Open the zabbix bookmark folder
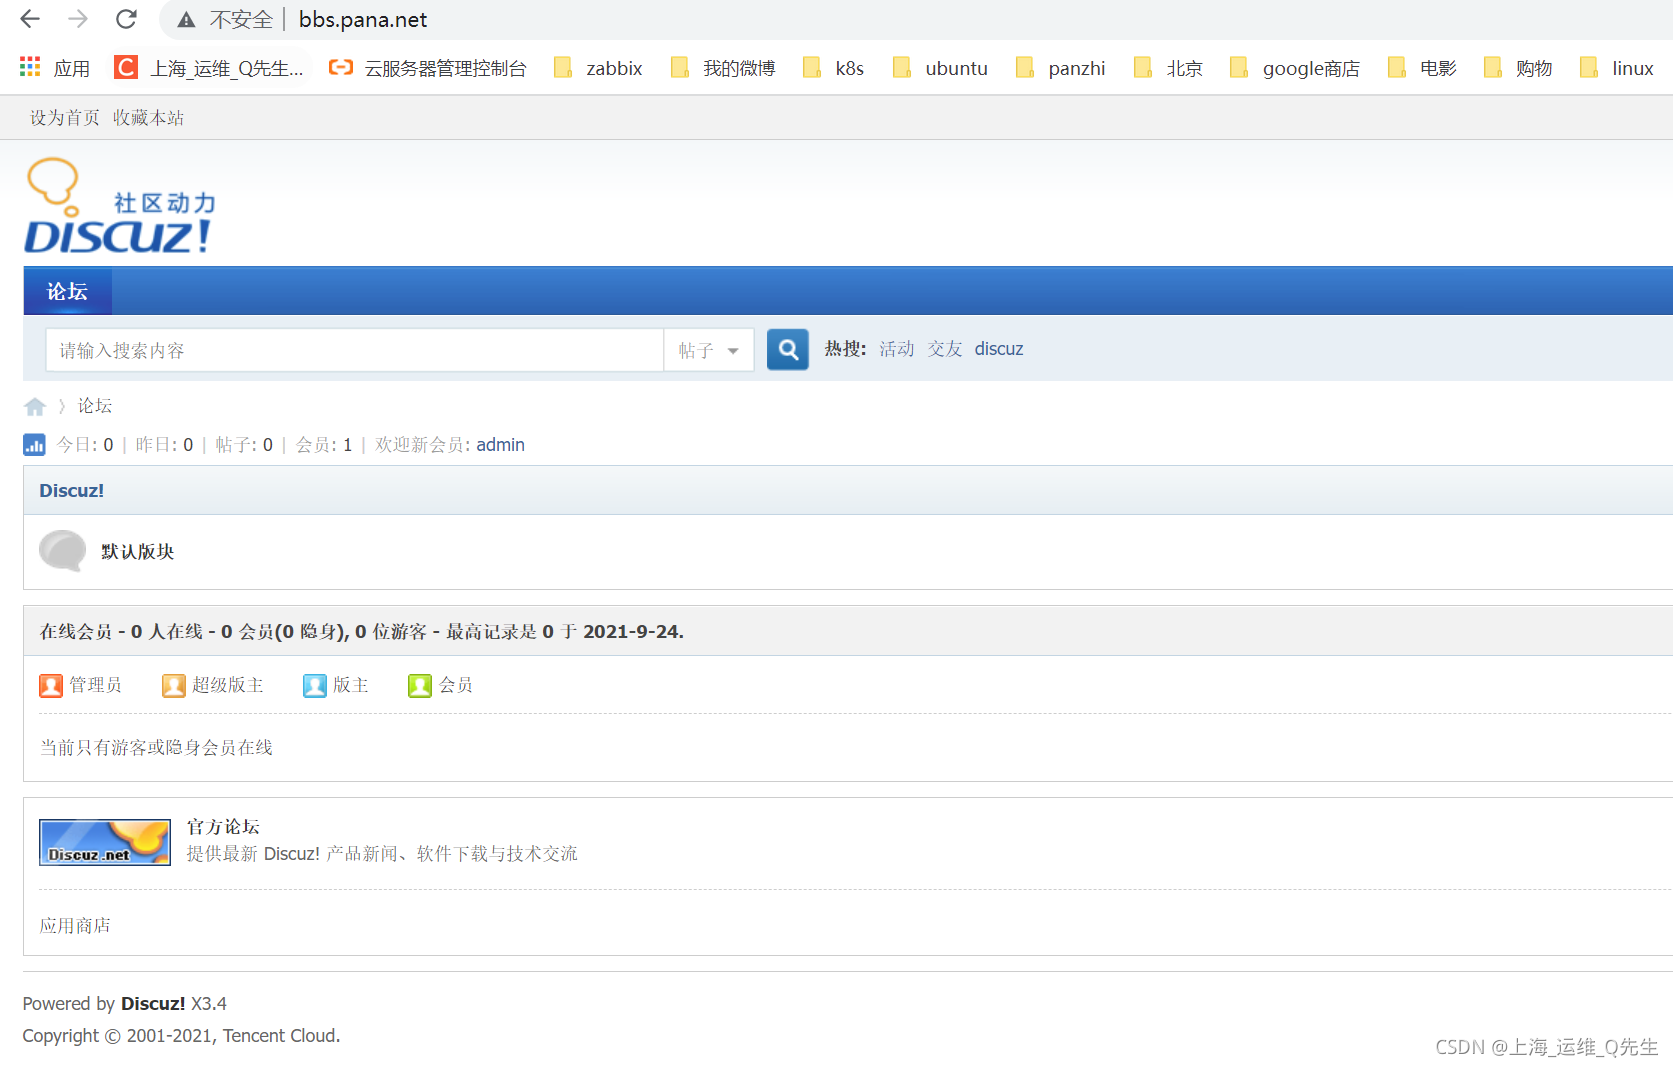 tap(598, 68)
